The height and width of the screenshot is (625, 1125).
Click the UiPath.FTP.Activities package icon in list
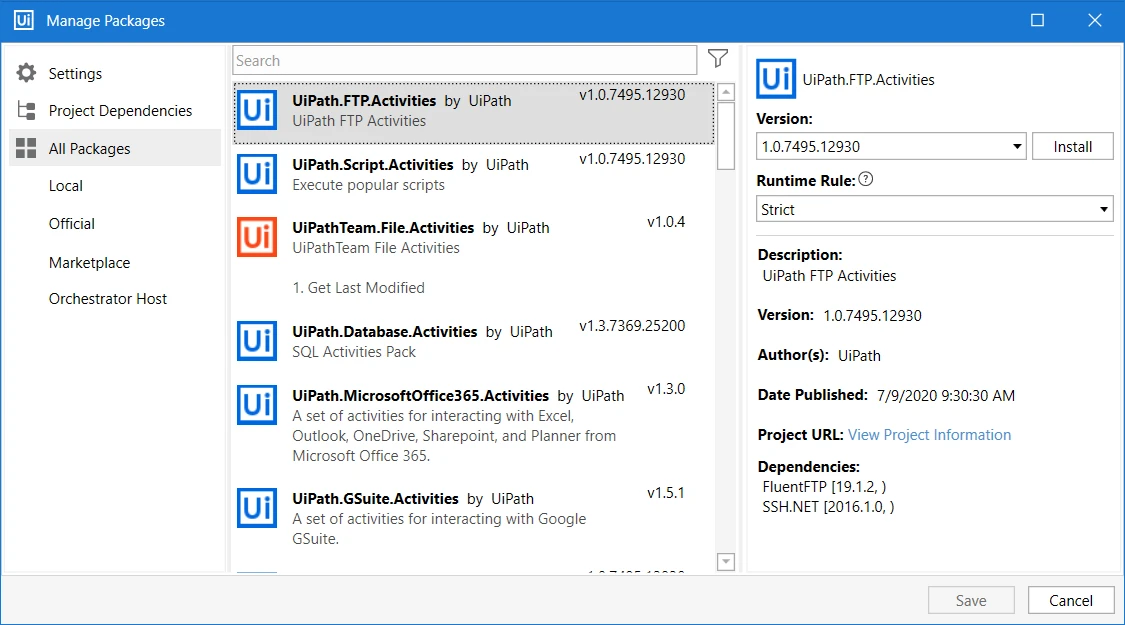tap(257, 110)
